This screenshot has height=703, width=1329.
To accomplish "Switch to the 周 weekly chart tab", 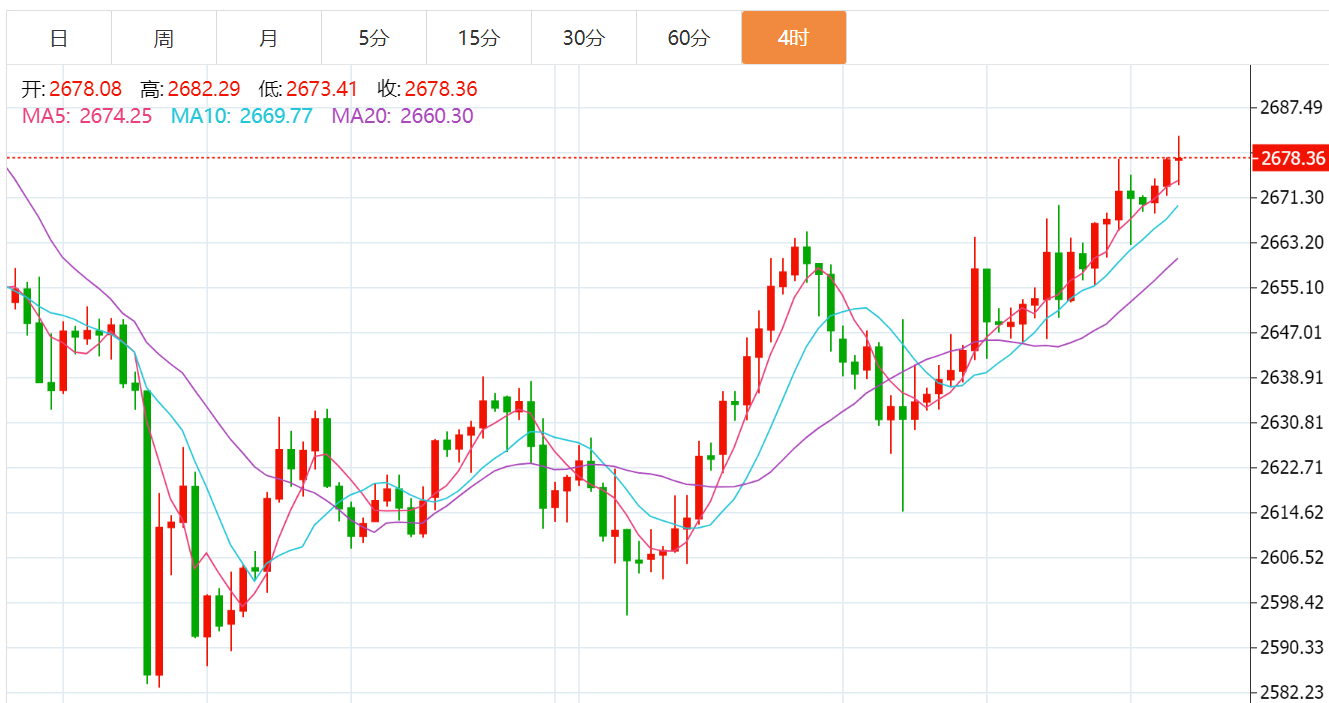I will click(x=164, y=38).
